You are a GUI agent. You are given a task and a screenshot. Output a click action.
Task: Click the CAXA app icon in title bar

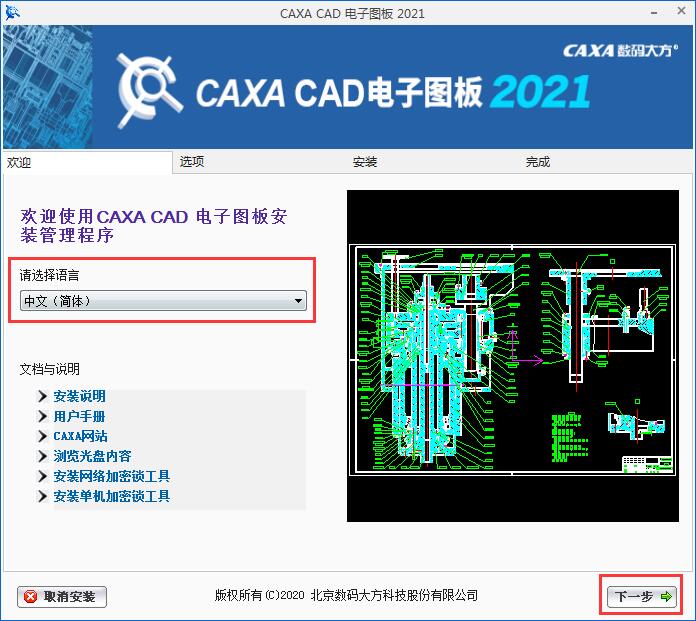(12, 13)
